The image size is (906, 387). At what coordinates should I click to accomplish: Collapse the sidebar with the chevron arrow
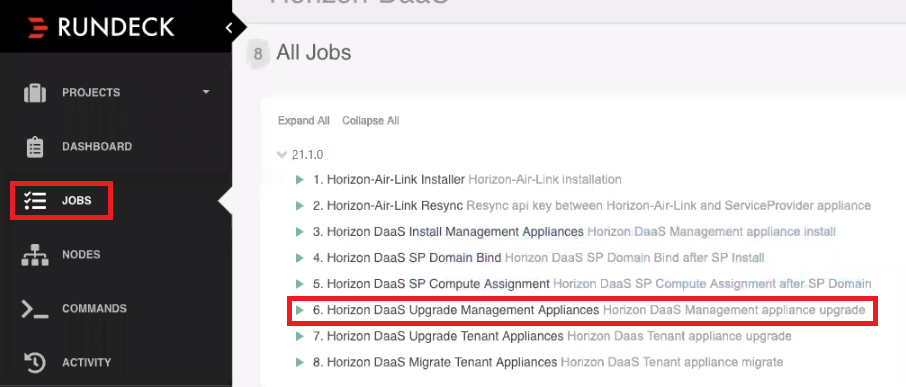coord(229,27)
